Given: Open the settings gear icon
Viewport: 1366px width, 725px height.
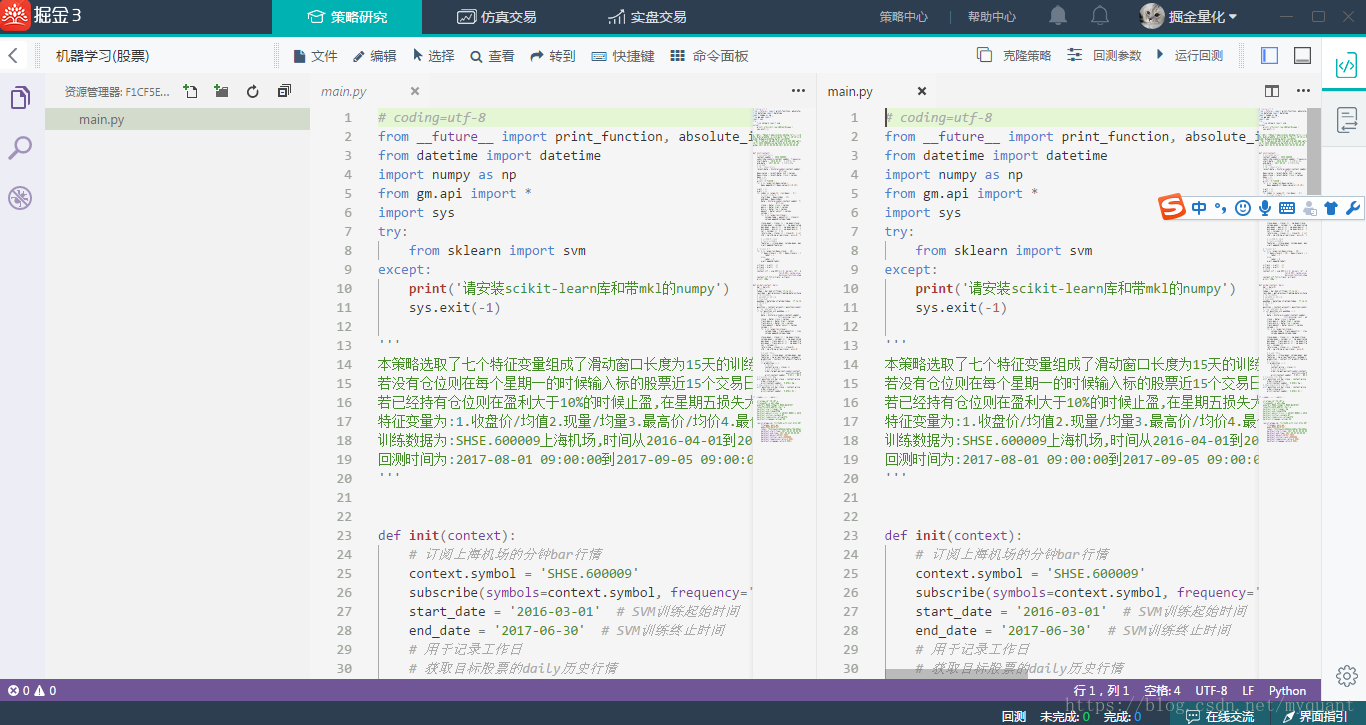Looking at the screenshot, I should click(x=1346, y=675).
